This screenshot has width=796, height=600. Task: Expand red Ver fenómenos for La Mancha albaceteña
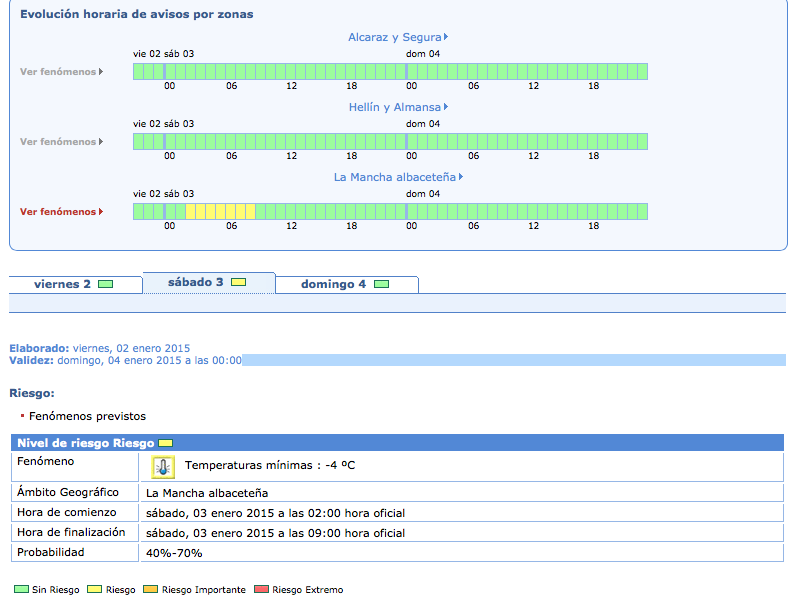[61, 212]
